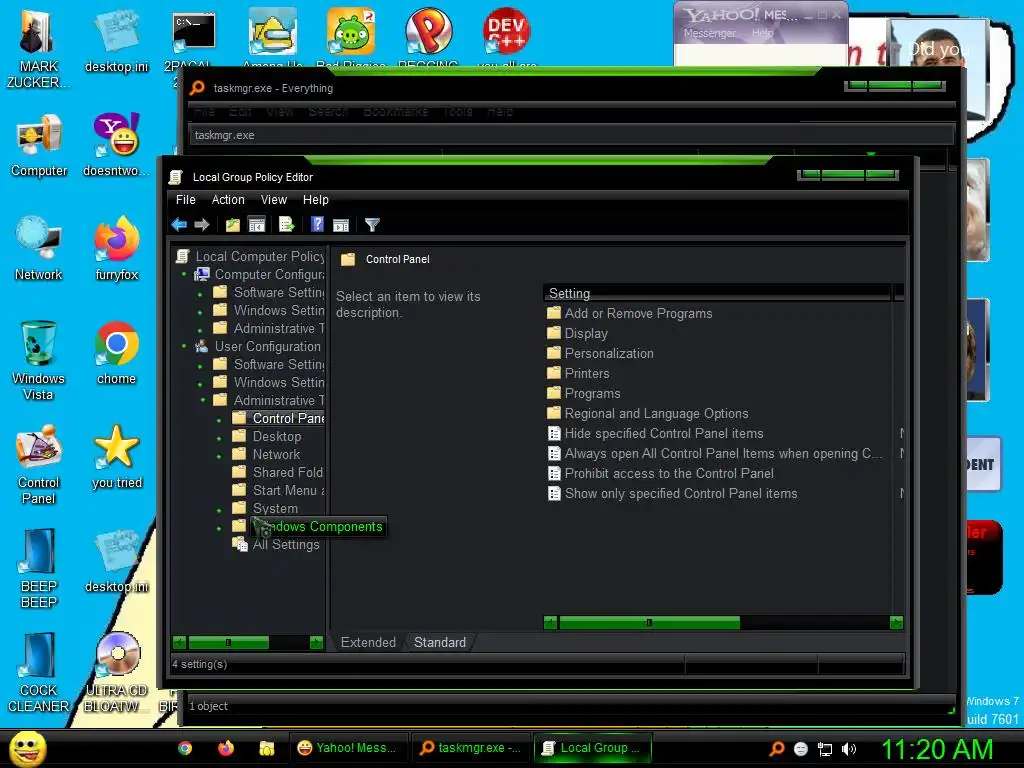
Task: Open the Action menu
Action: click(228, 200)
